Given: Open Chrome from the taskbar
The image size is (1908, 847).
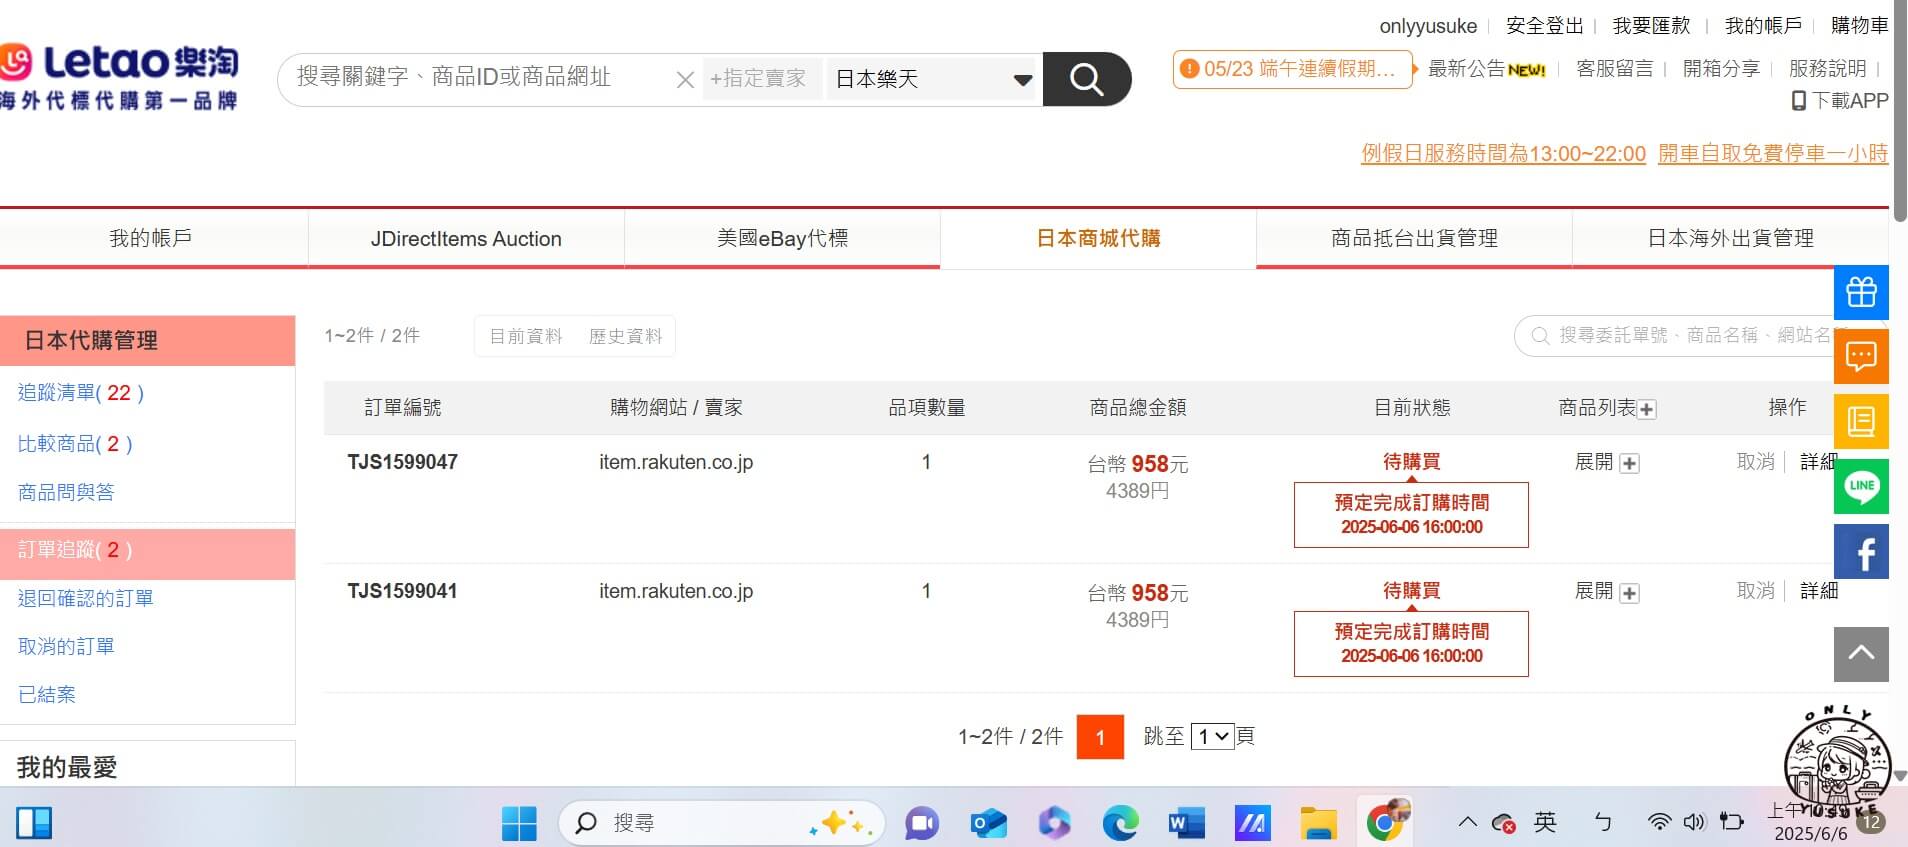Looking at the screenshot, I should 1385,822.
